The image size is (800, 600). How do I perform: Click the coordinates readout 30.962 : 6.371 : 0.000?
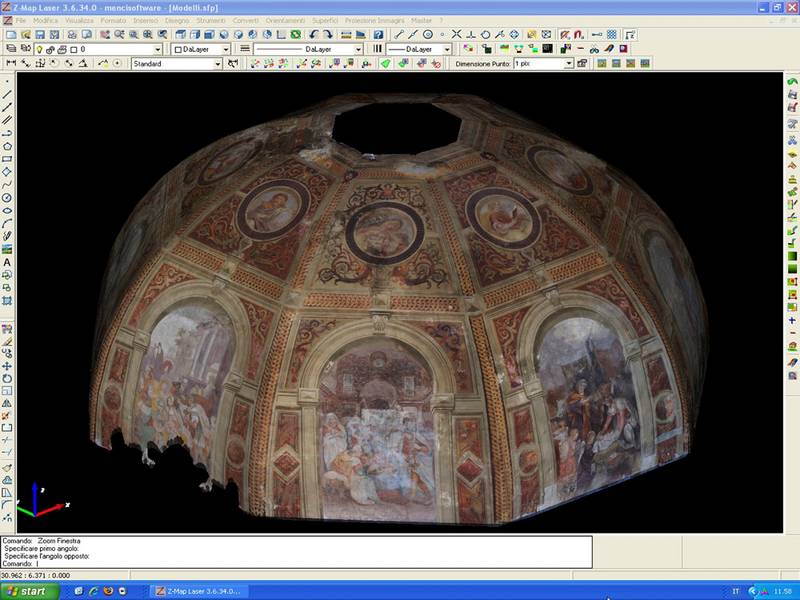(x=36, y=576)
